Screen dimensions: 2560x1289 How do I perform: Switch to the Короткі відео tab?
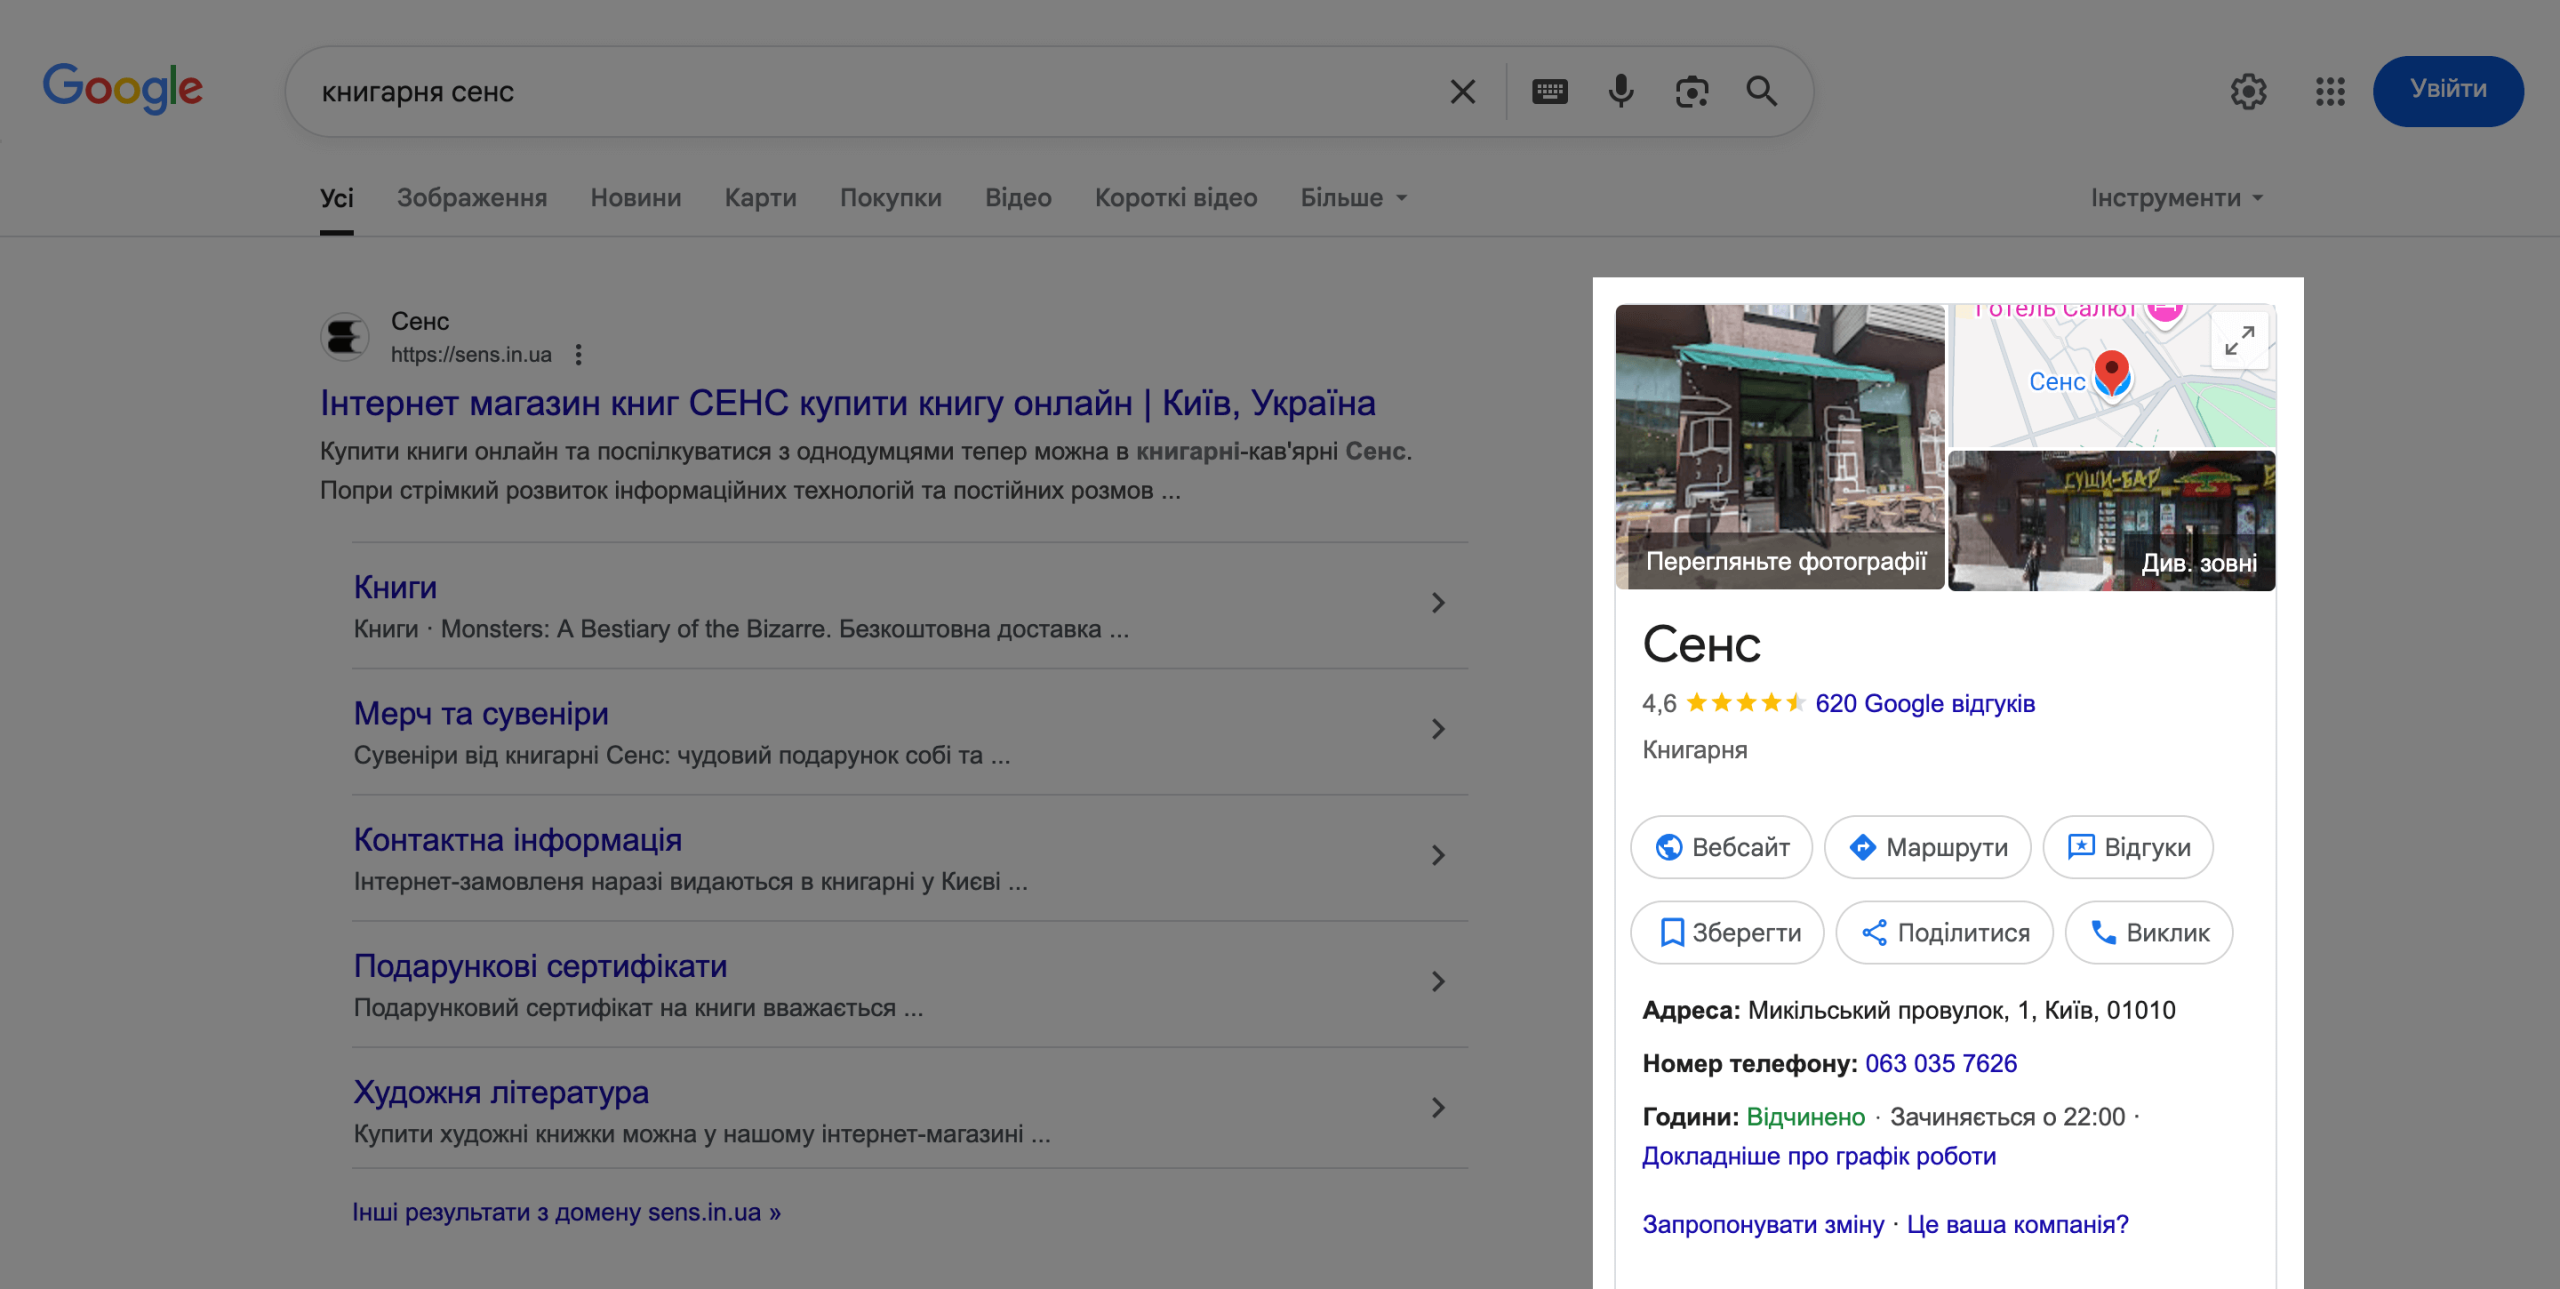click(1176, 198)
